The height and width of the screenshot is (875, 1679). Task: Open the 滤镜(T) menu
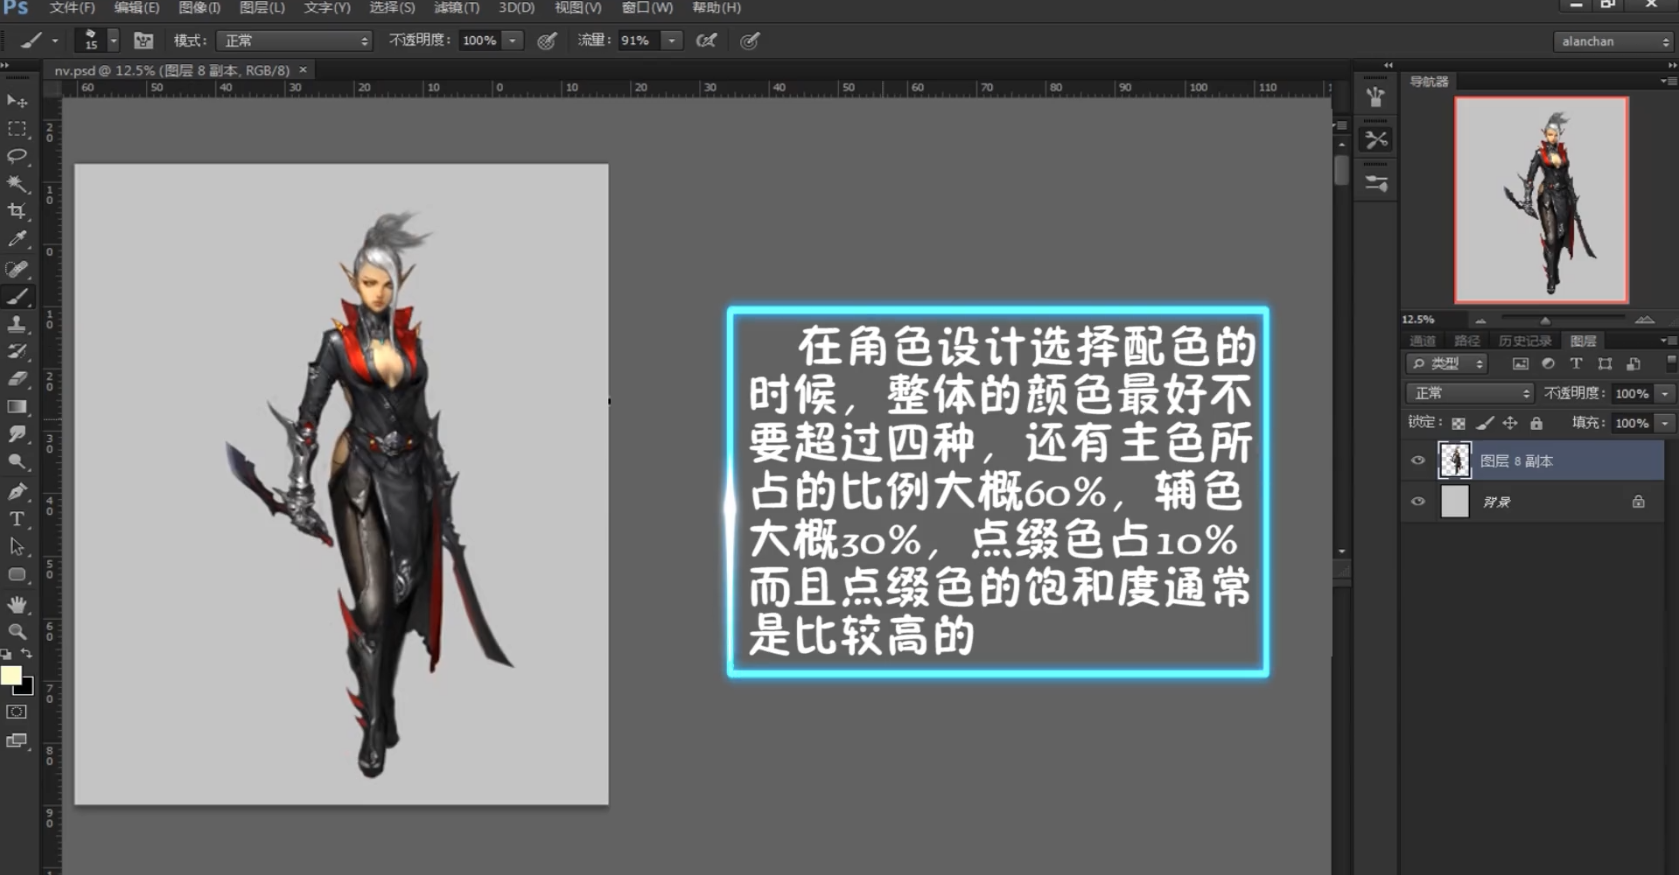point(457,8)
